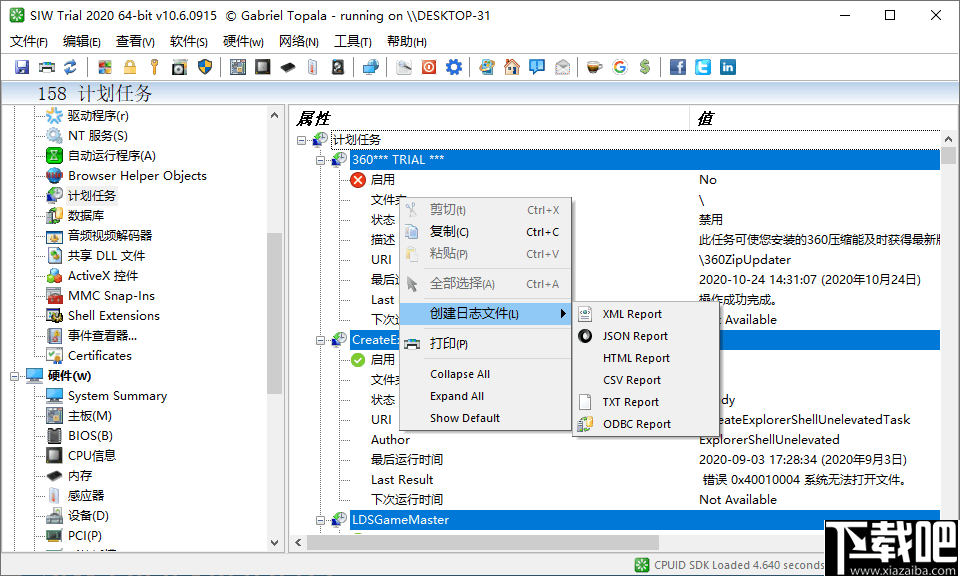Choose 复制 from the context menu

(447, 231)
